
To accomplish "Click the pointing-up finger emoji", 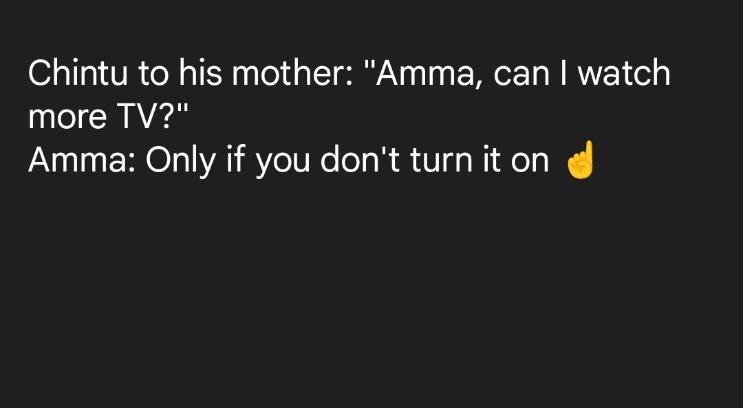I will coord(580,161).
